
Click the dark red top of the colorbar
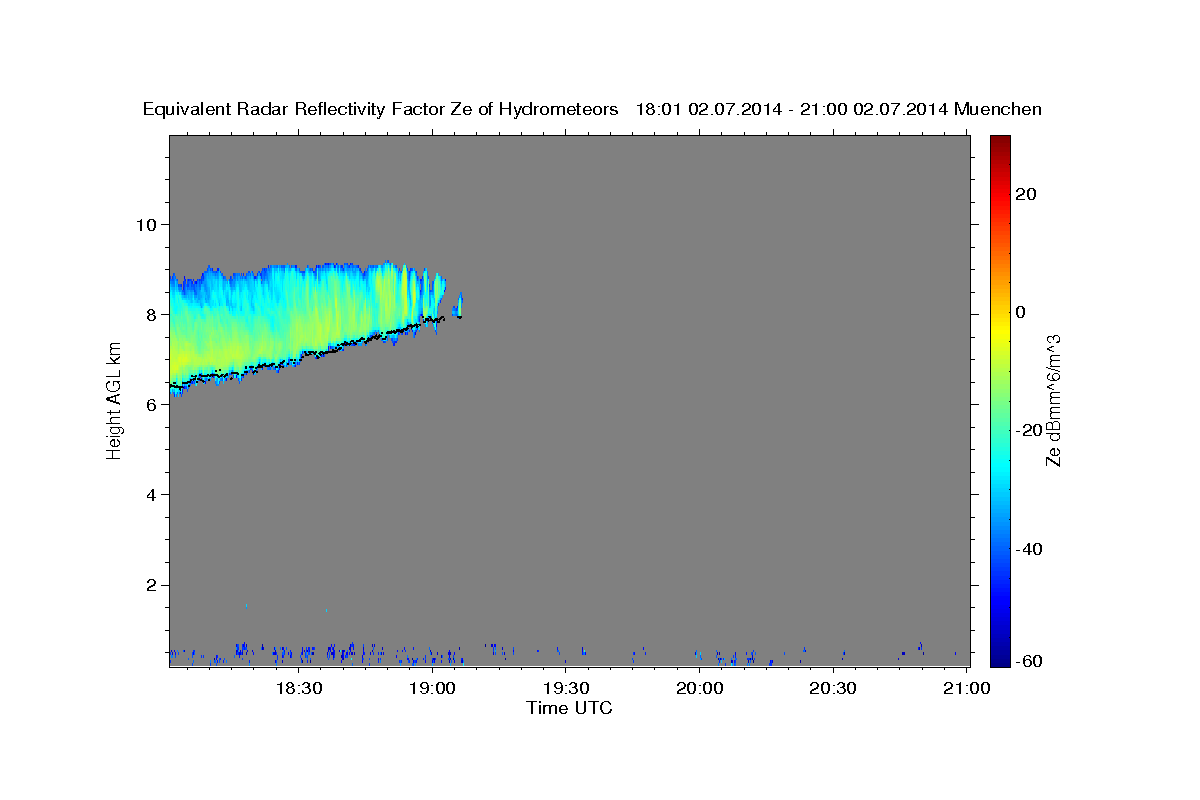coord(999,143)
